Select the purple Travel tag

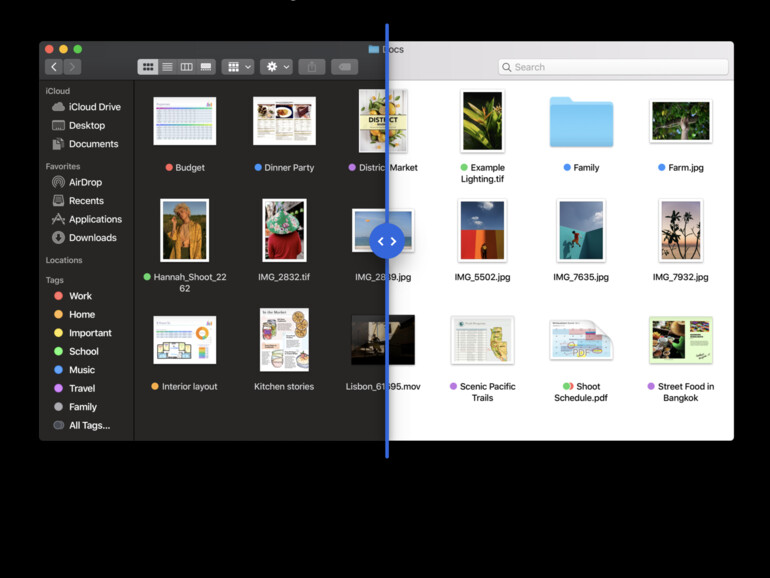(x=74, y=388)
